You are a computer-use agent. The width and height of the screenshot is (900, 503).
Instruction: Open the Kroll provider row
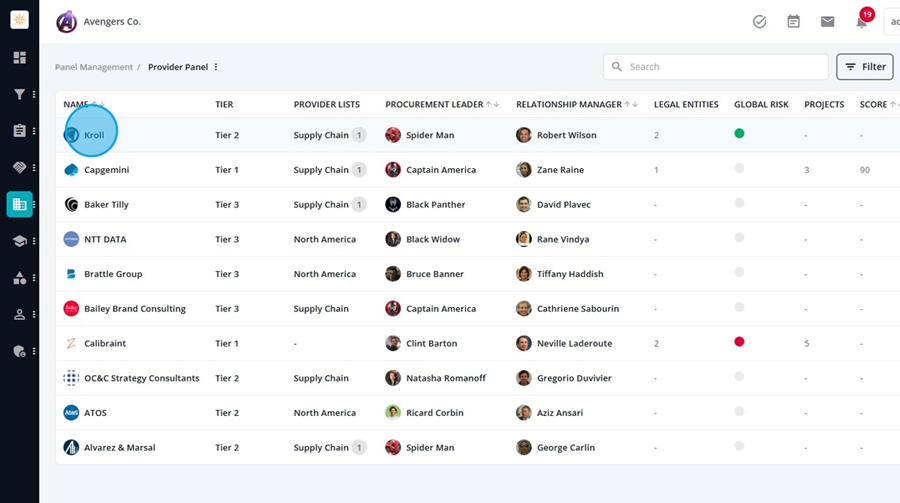[478, 135]
